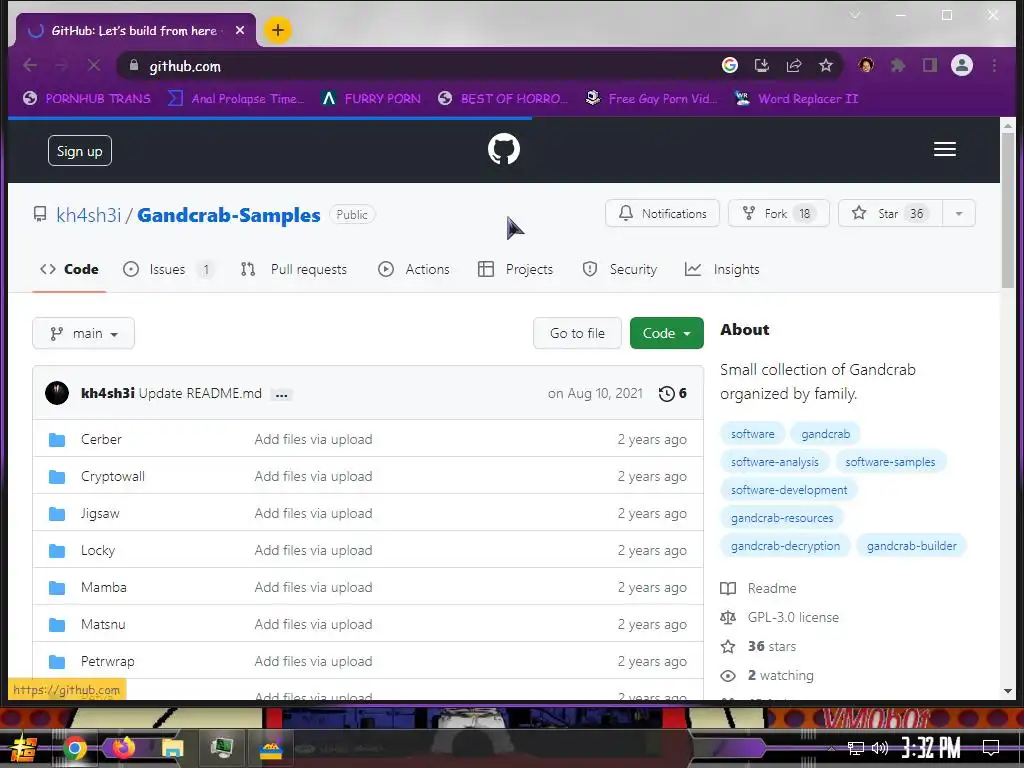Screen dimensions: 1024x768
Task: Click the Go to file button
Action: (x=577, y=333)
